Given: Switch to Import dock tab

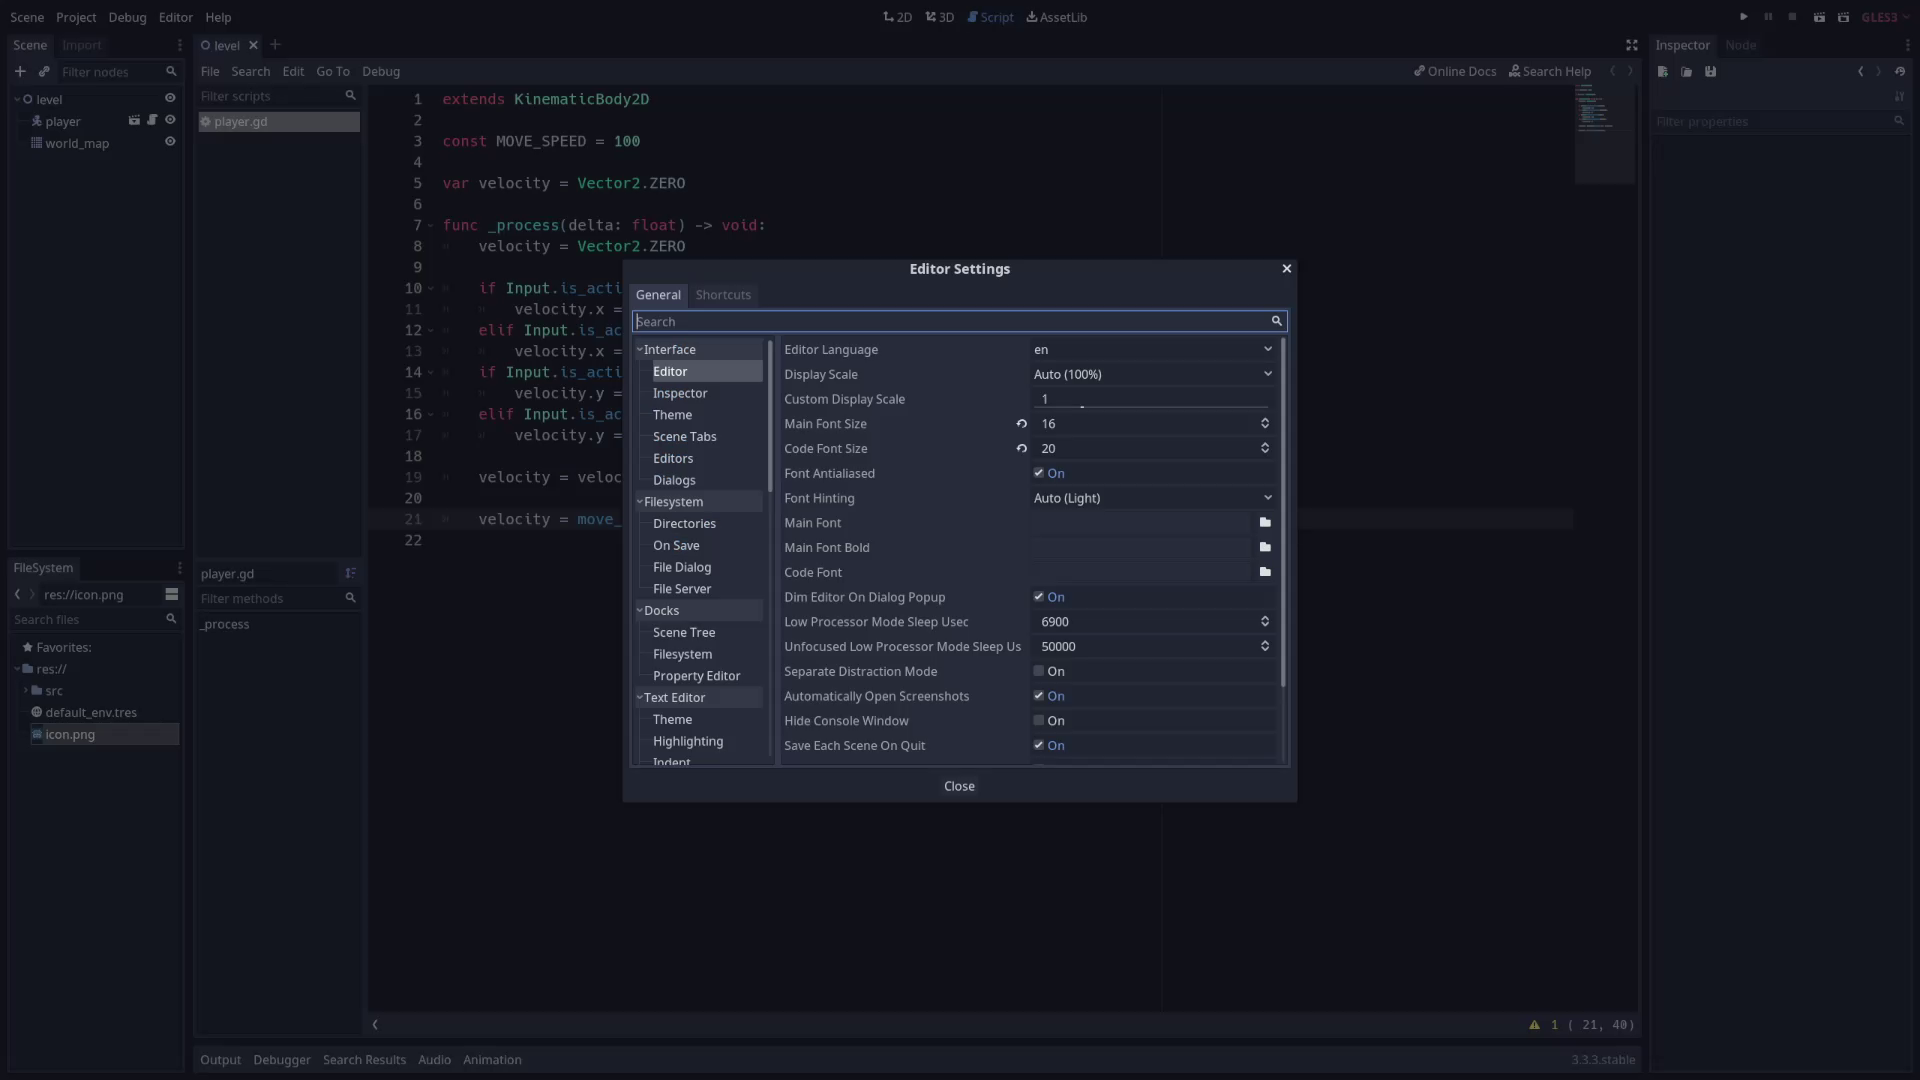Looking at the screenshot, I should (81, 45).
